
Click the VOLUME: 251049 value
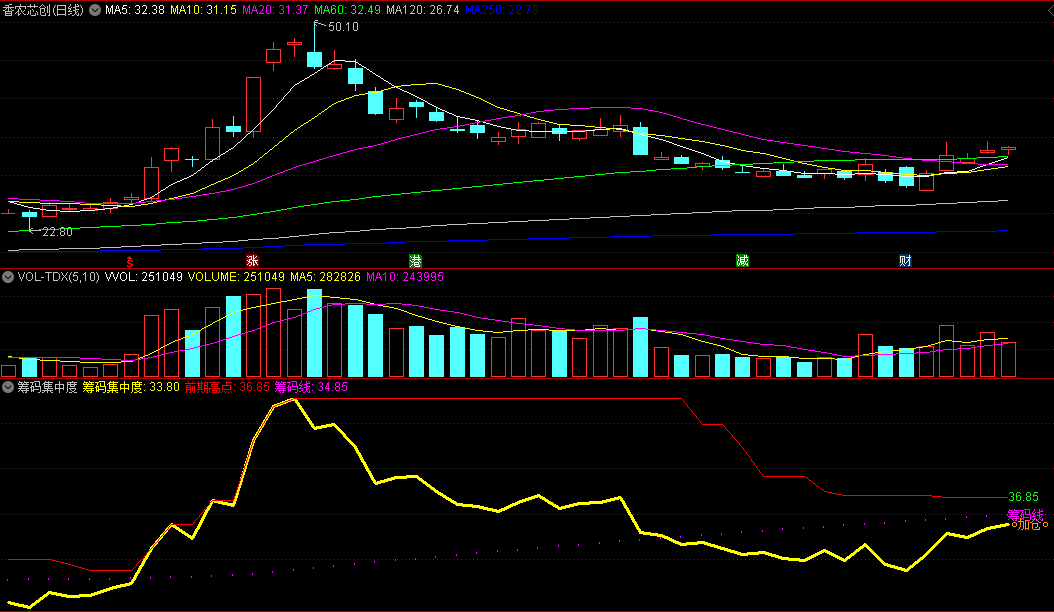pyautogui.click(x=236, y=277)
